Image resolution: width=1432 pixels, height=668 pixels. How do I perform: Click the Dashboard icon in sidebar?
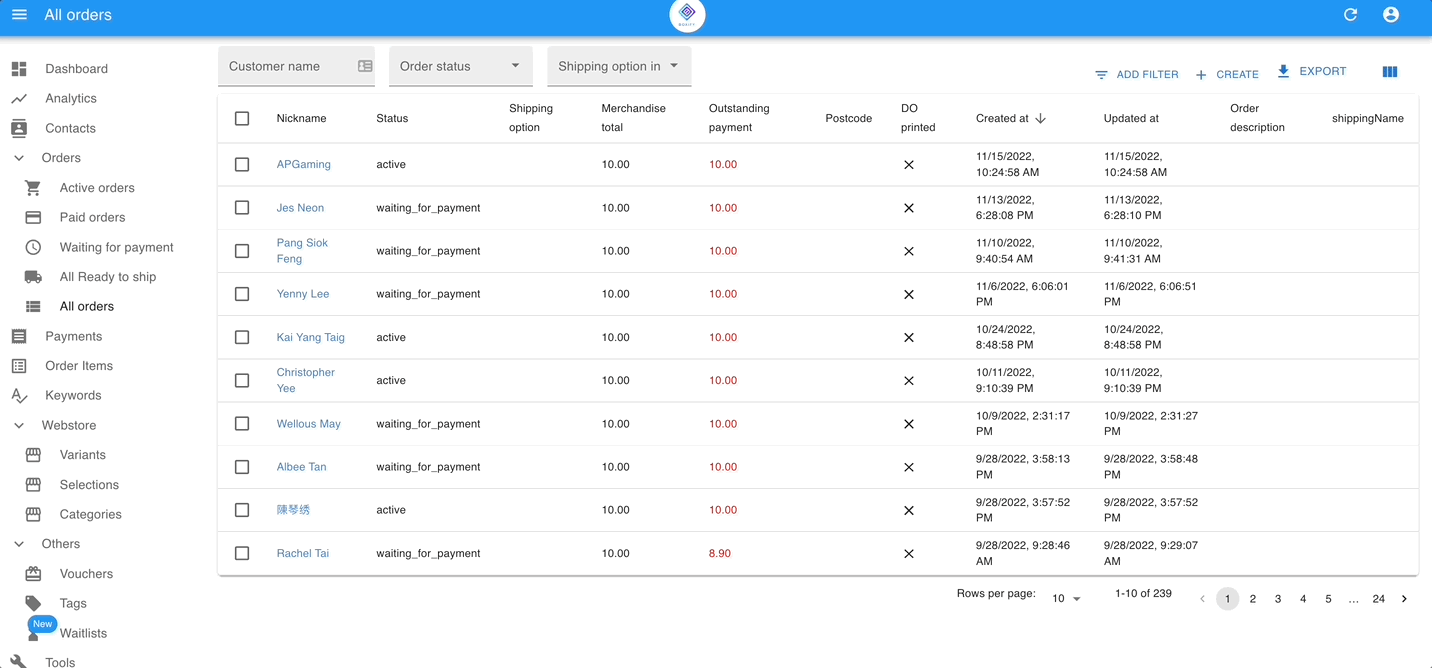coord(19,69)
